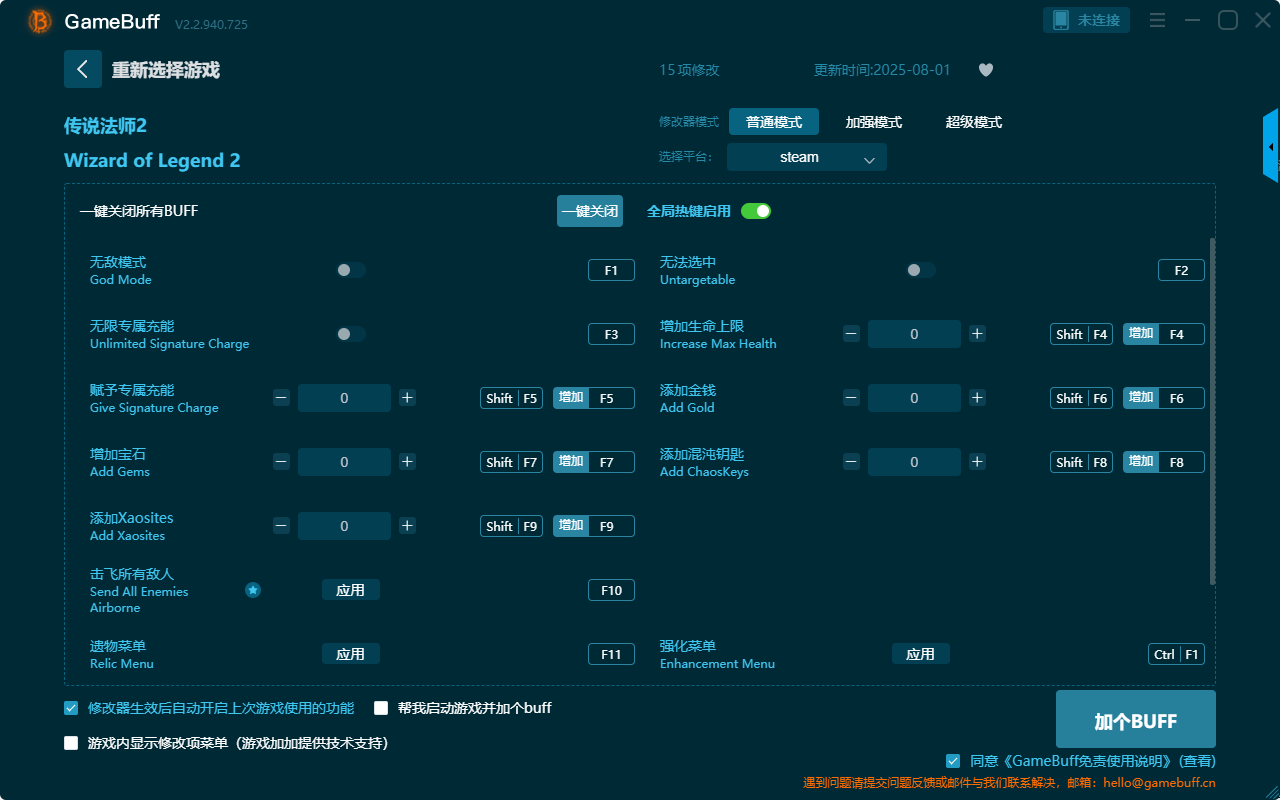1280x800 pixels.
Task: Click the 增加 F4 hotkey box
Action: pos(1164,334)
